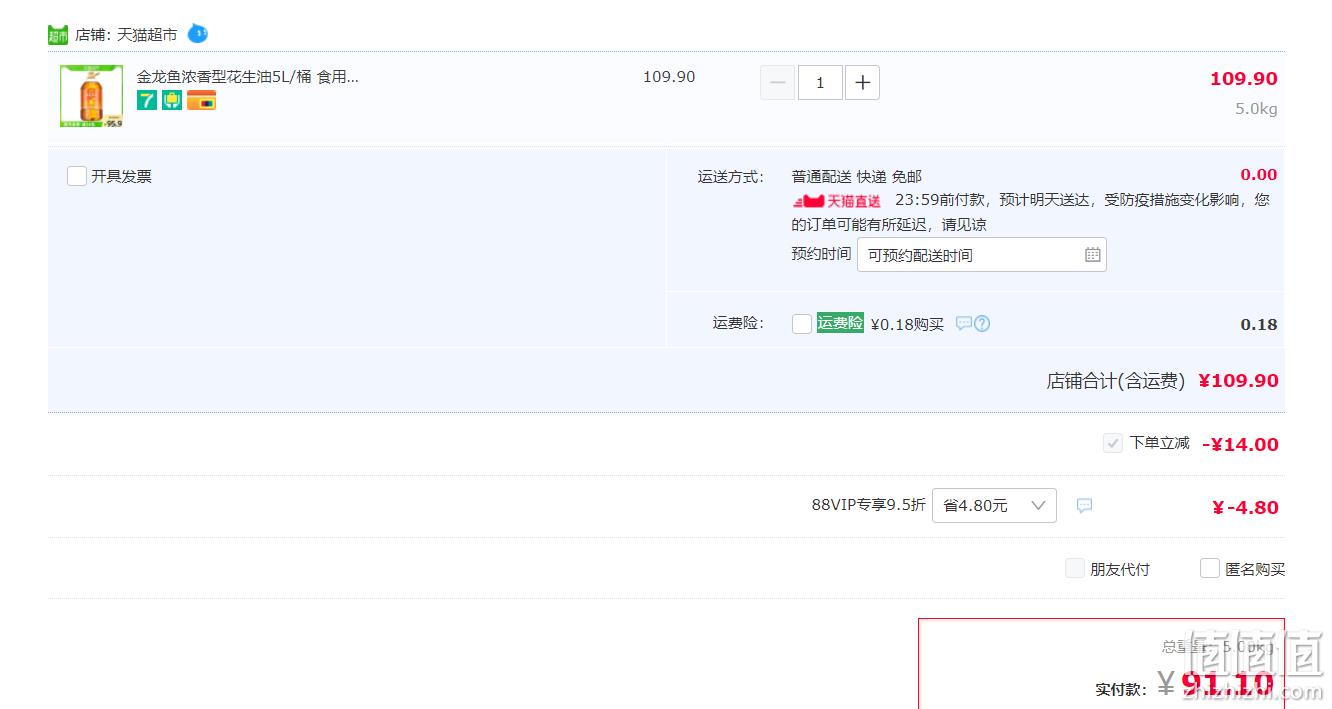1332x709 pixels.
Task: Click the 天猫直送 logo
Action: tap(837, 201)
